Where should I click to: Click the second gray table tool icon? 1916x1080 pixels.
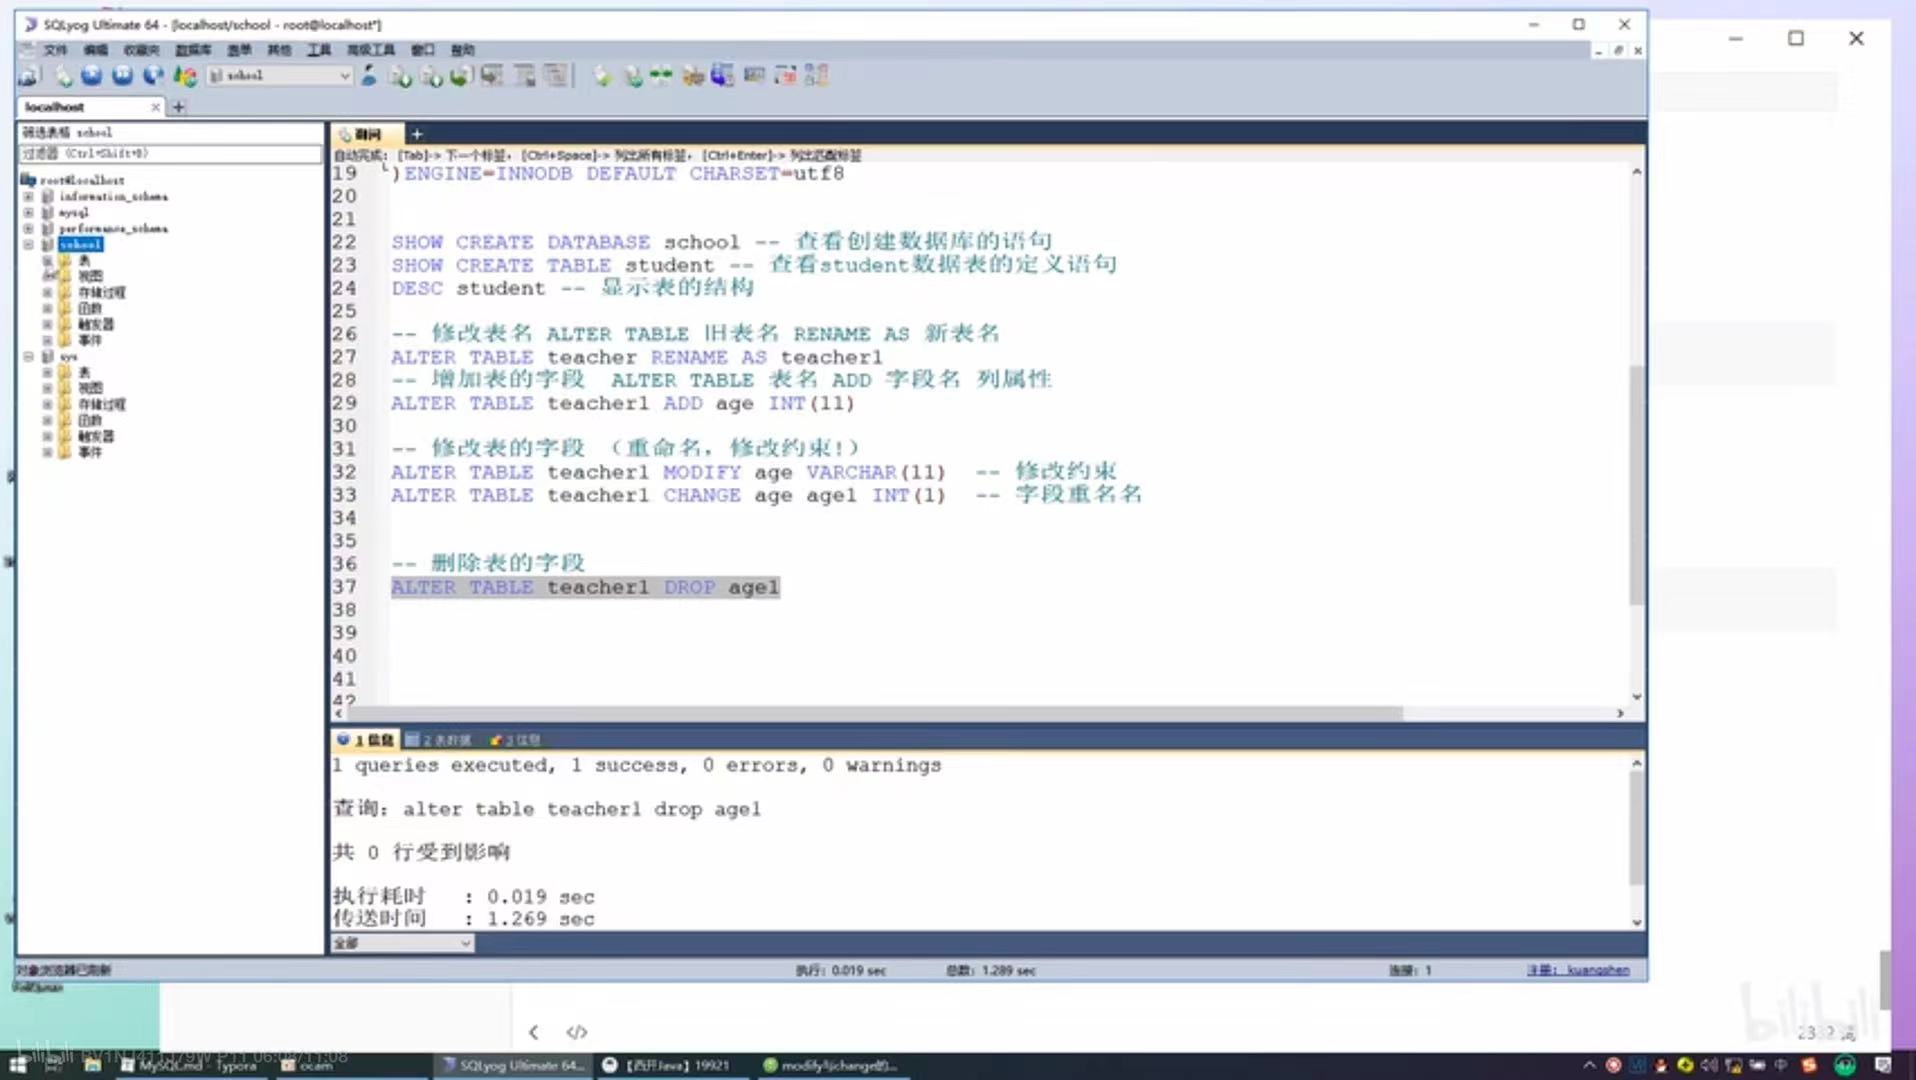(x=525, y=75)
